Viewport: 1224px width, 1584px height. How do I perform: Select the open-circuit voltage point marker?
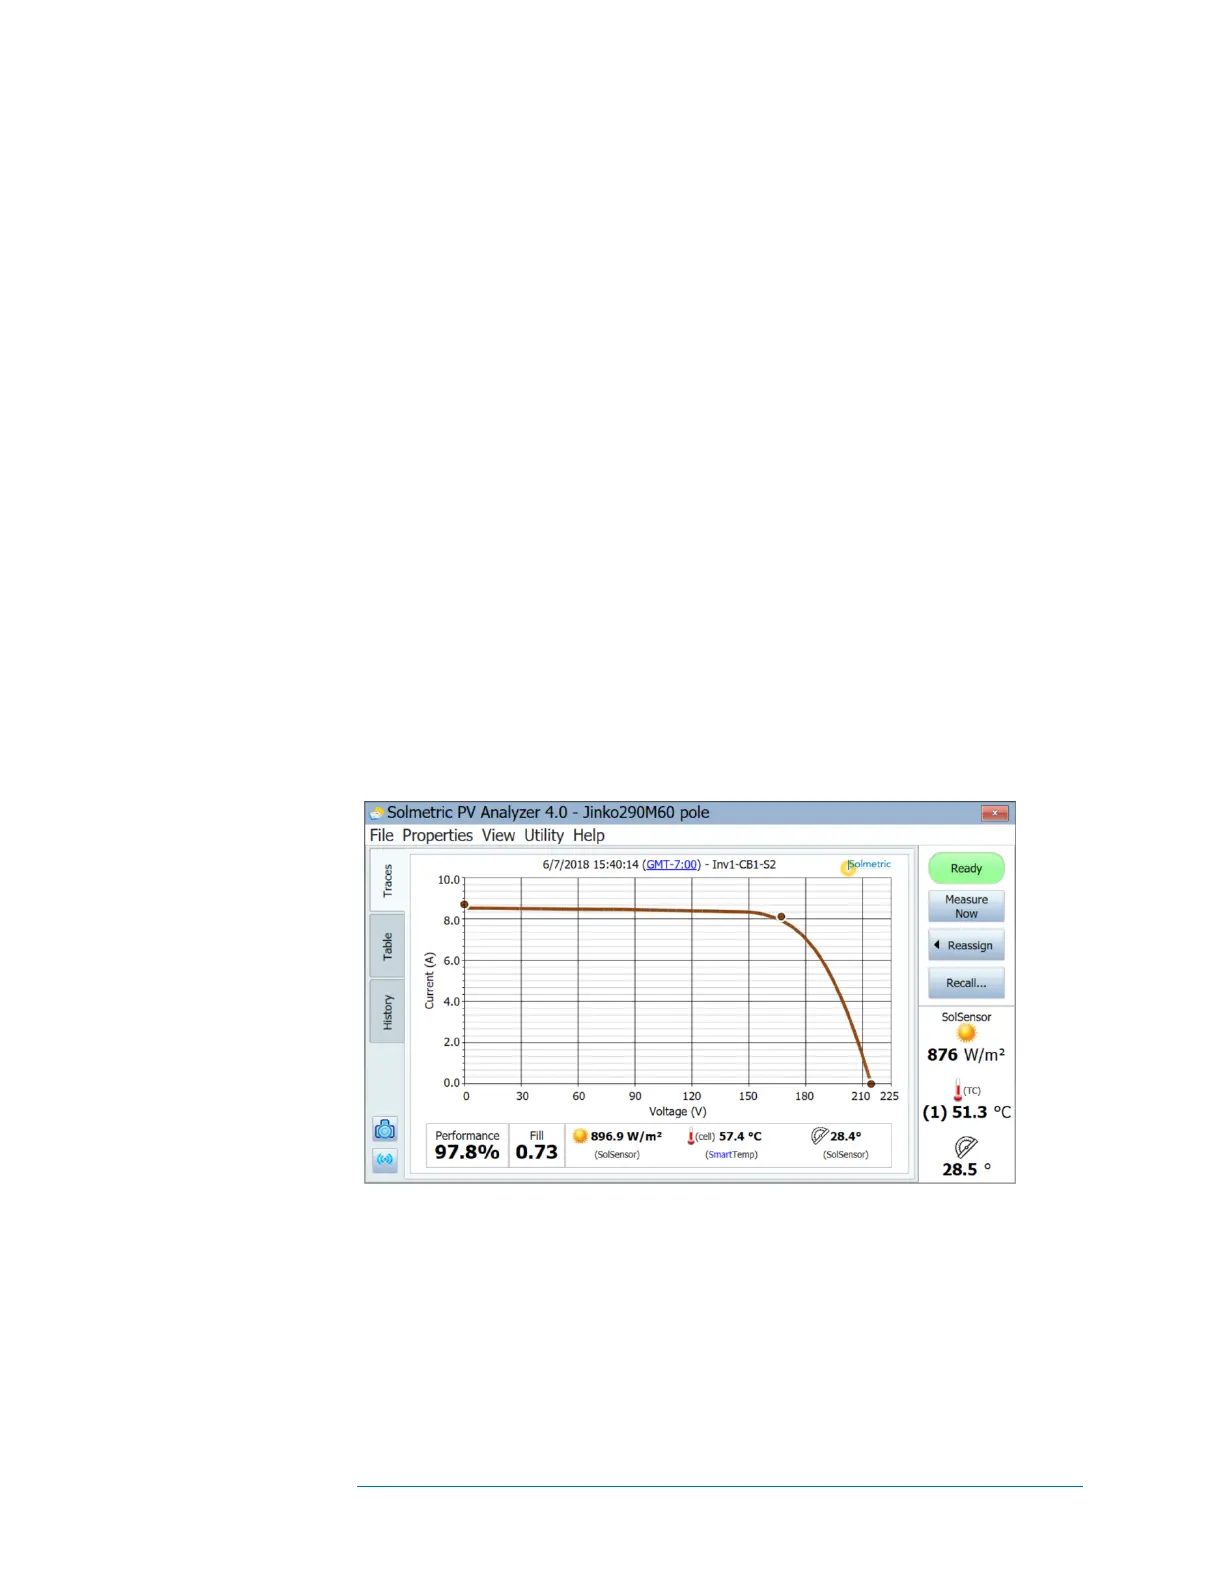pyautogui.click(x=870, y=1084)
